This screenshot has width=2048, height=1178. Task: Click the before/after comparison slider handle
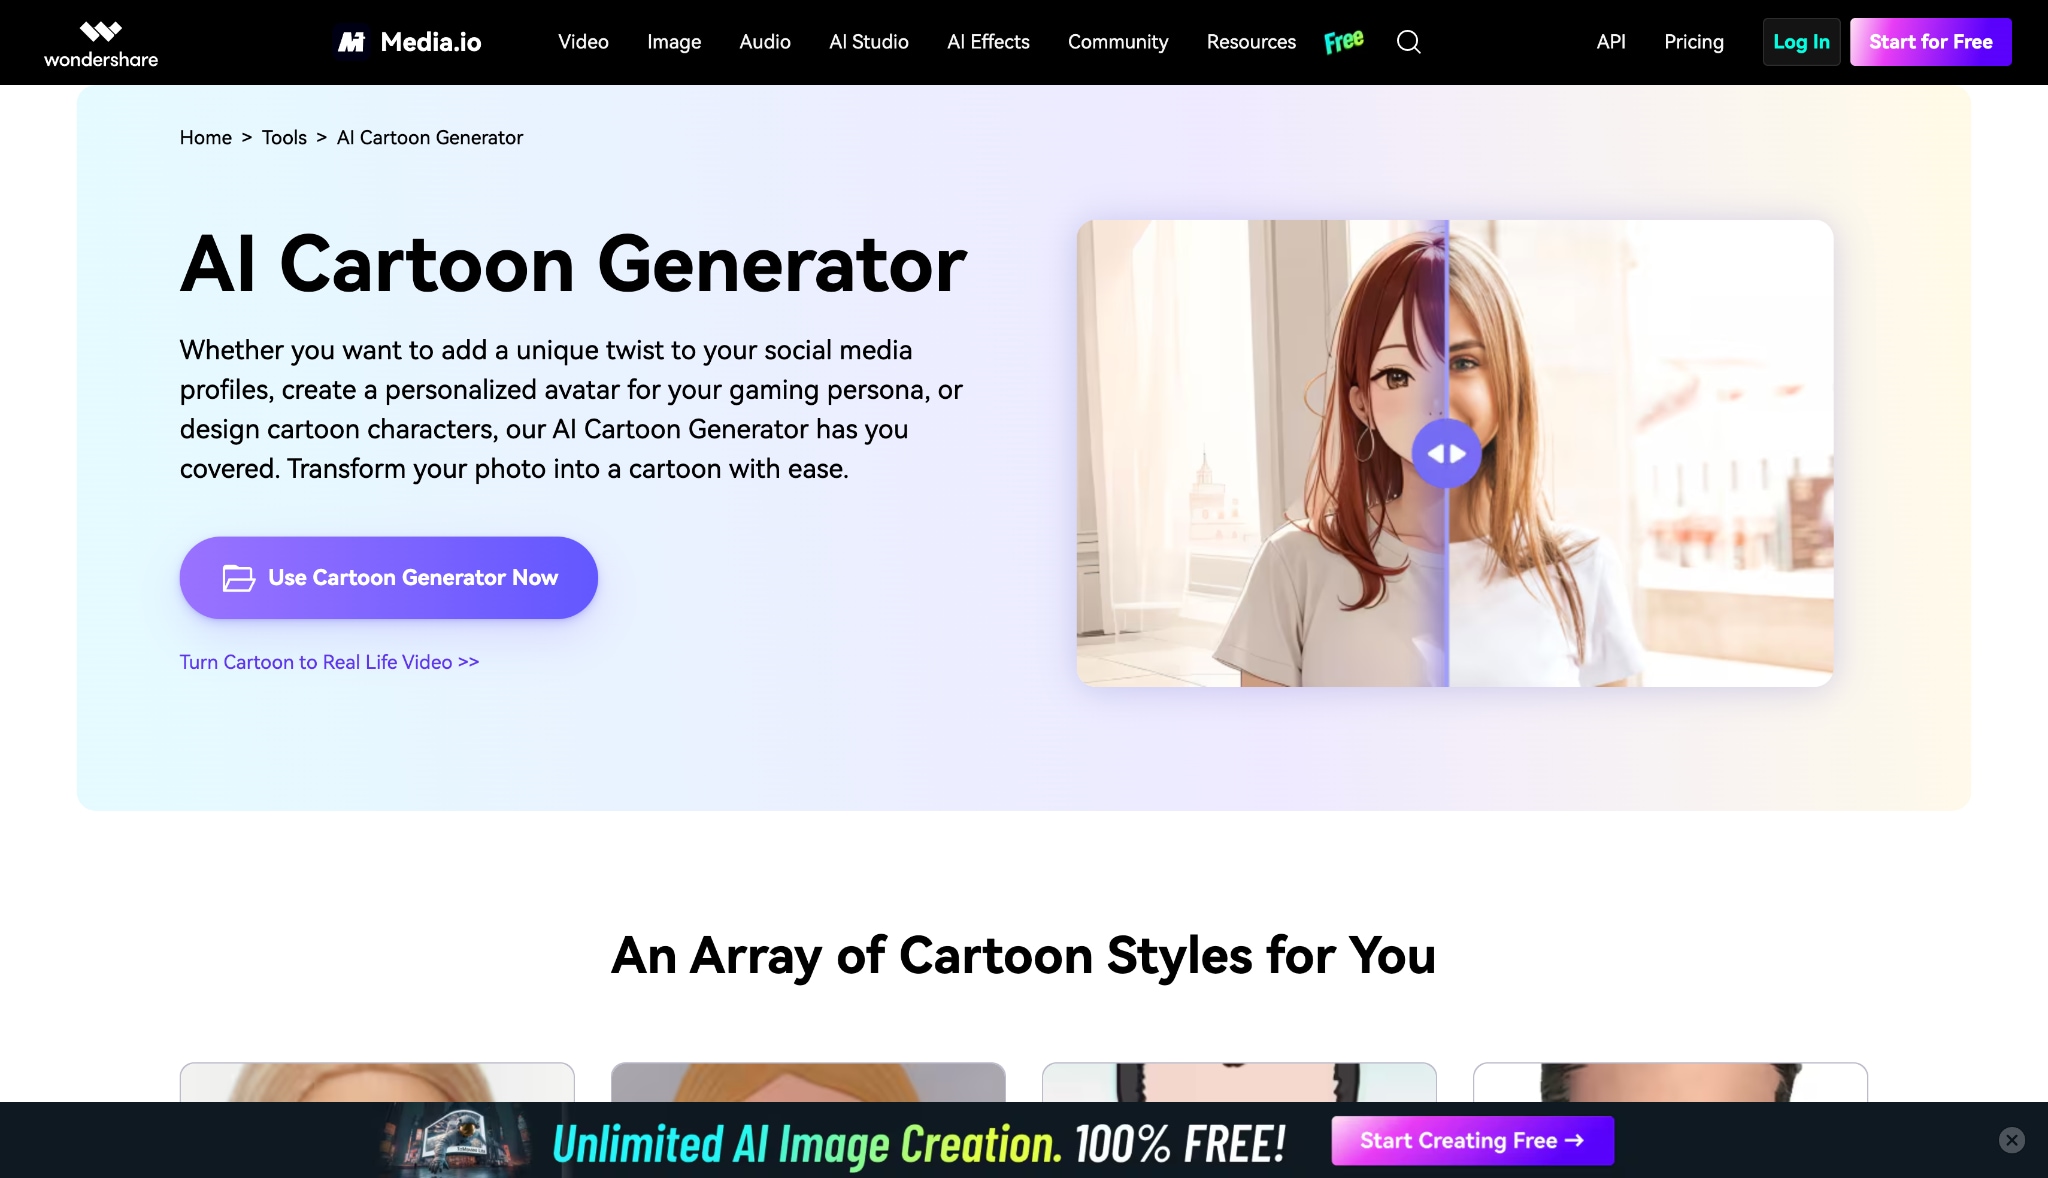click(1446, 454)
